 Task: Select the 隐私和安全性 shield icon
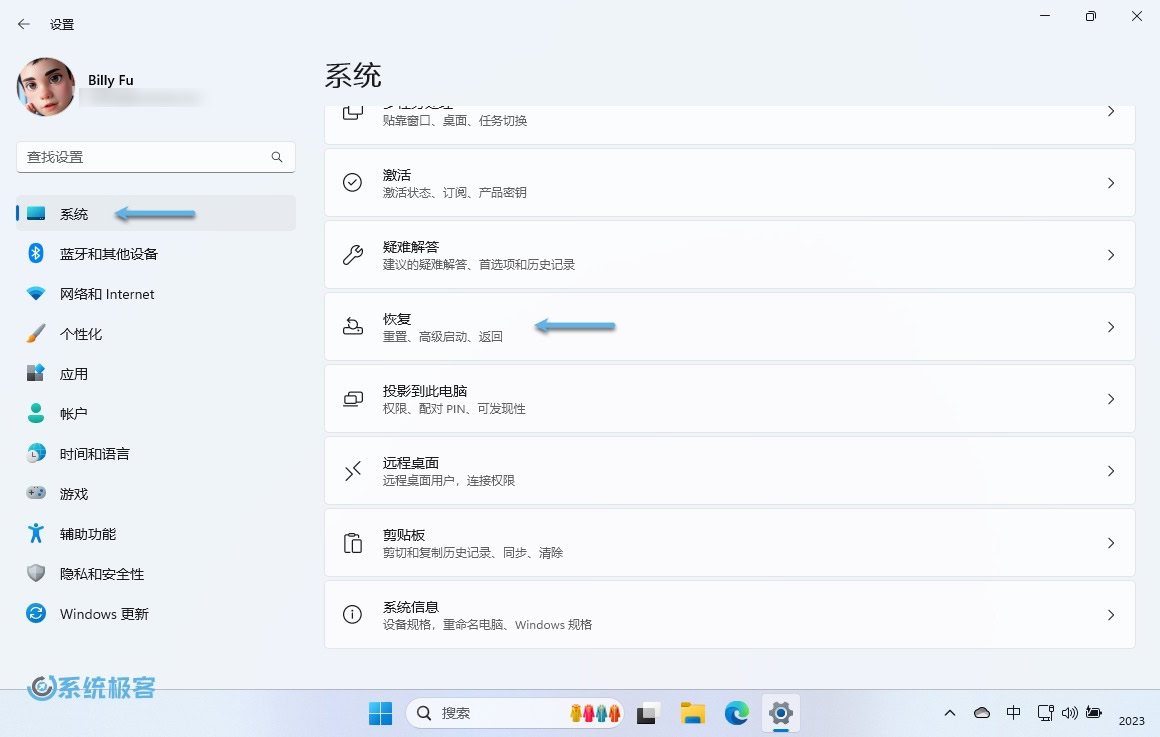point(36,573)
